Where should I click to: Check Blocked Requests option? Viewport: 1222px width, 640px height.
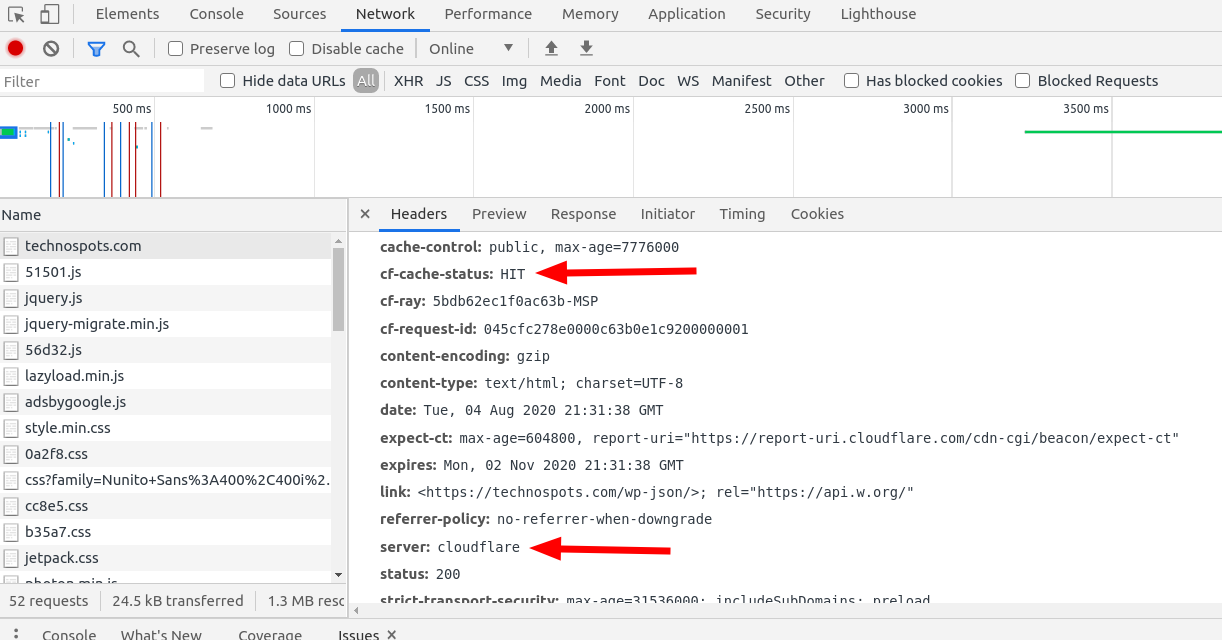(1023, 81)
